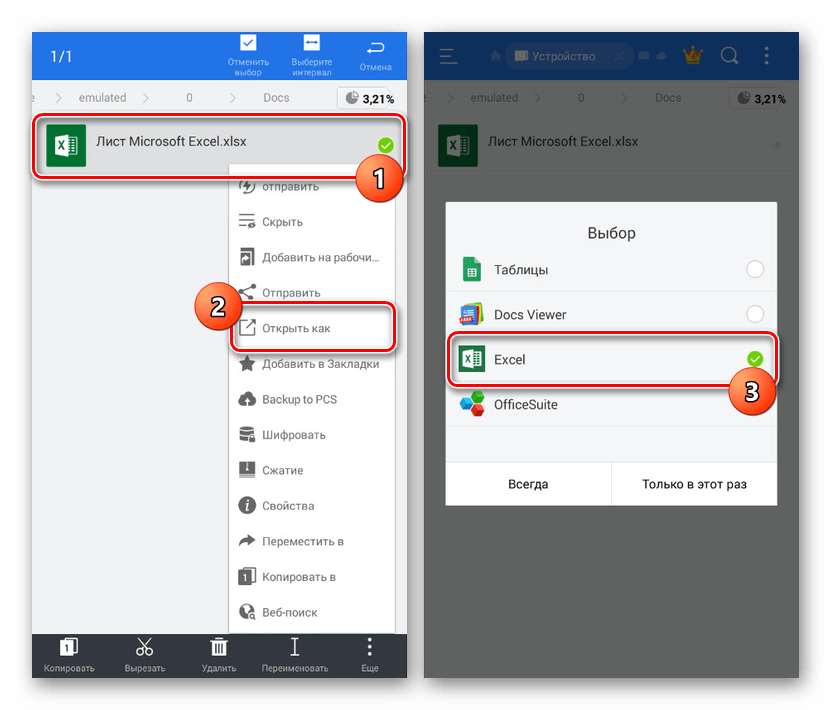Select the Docs Viewer radio button
This screenshot has height=710, width=831.
pos(755,314)
